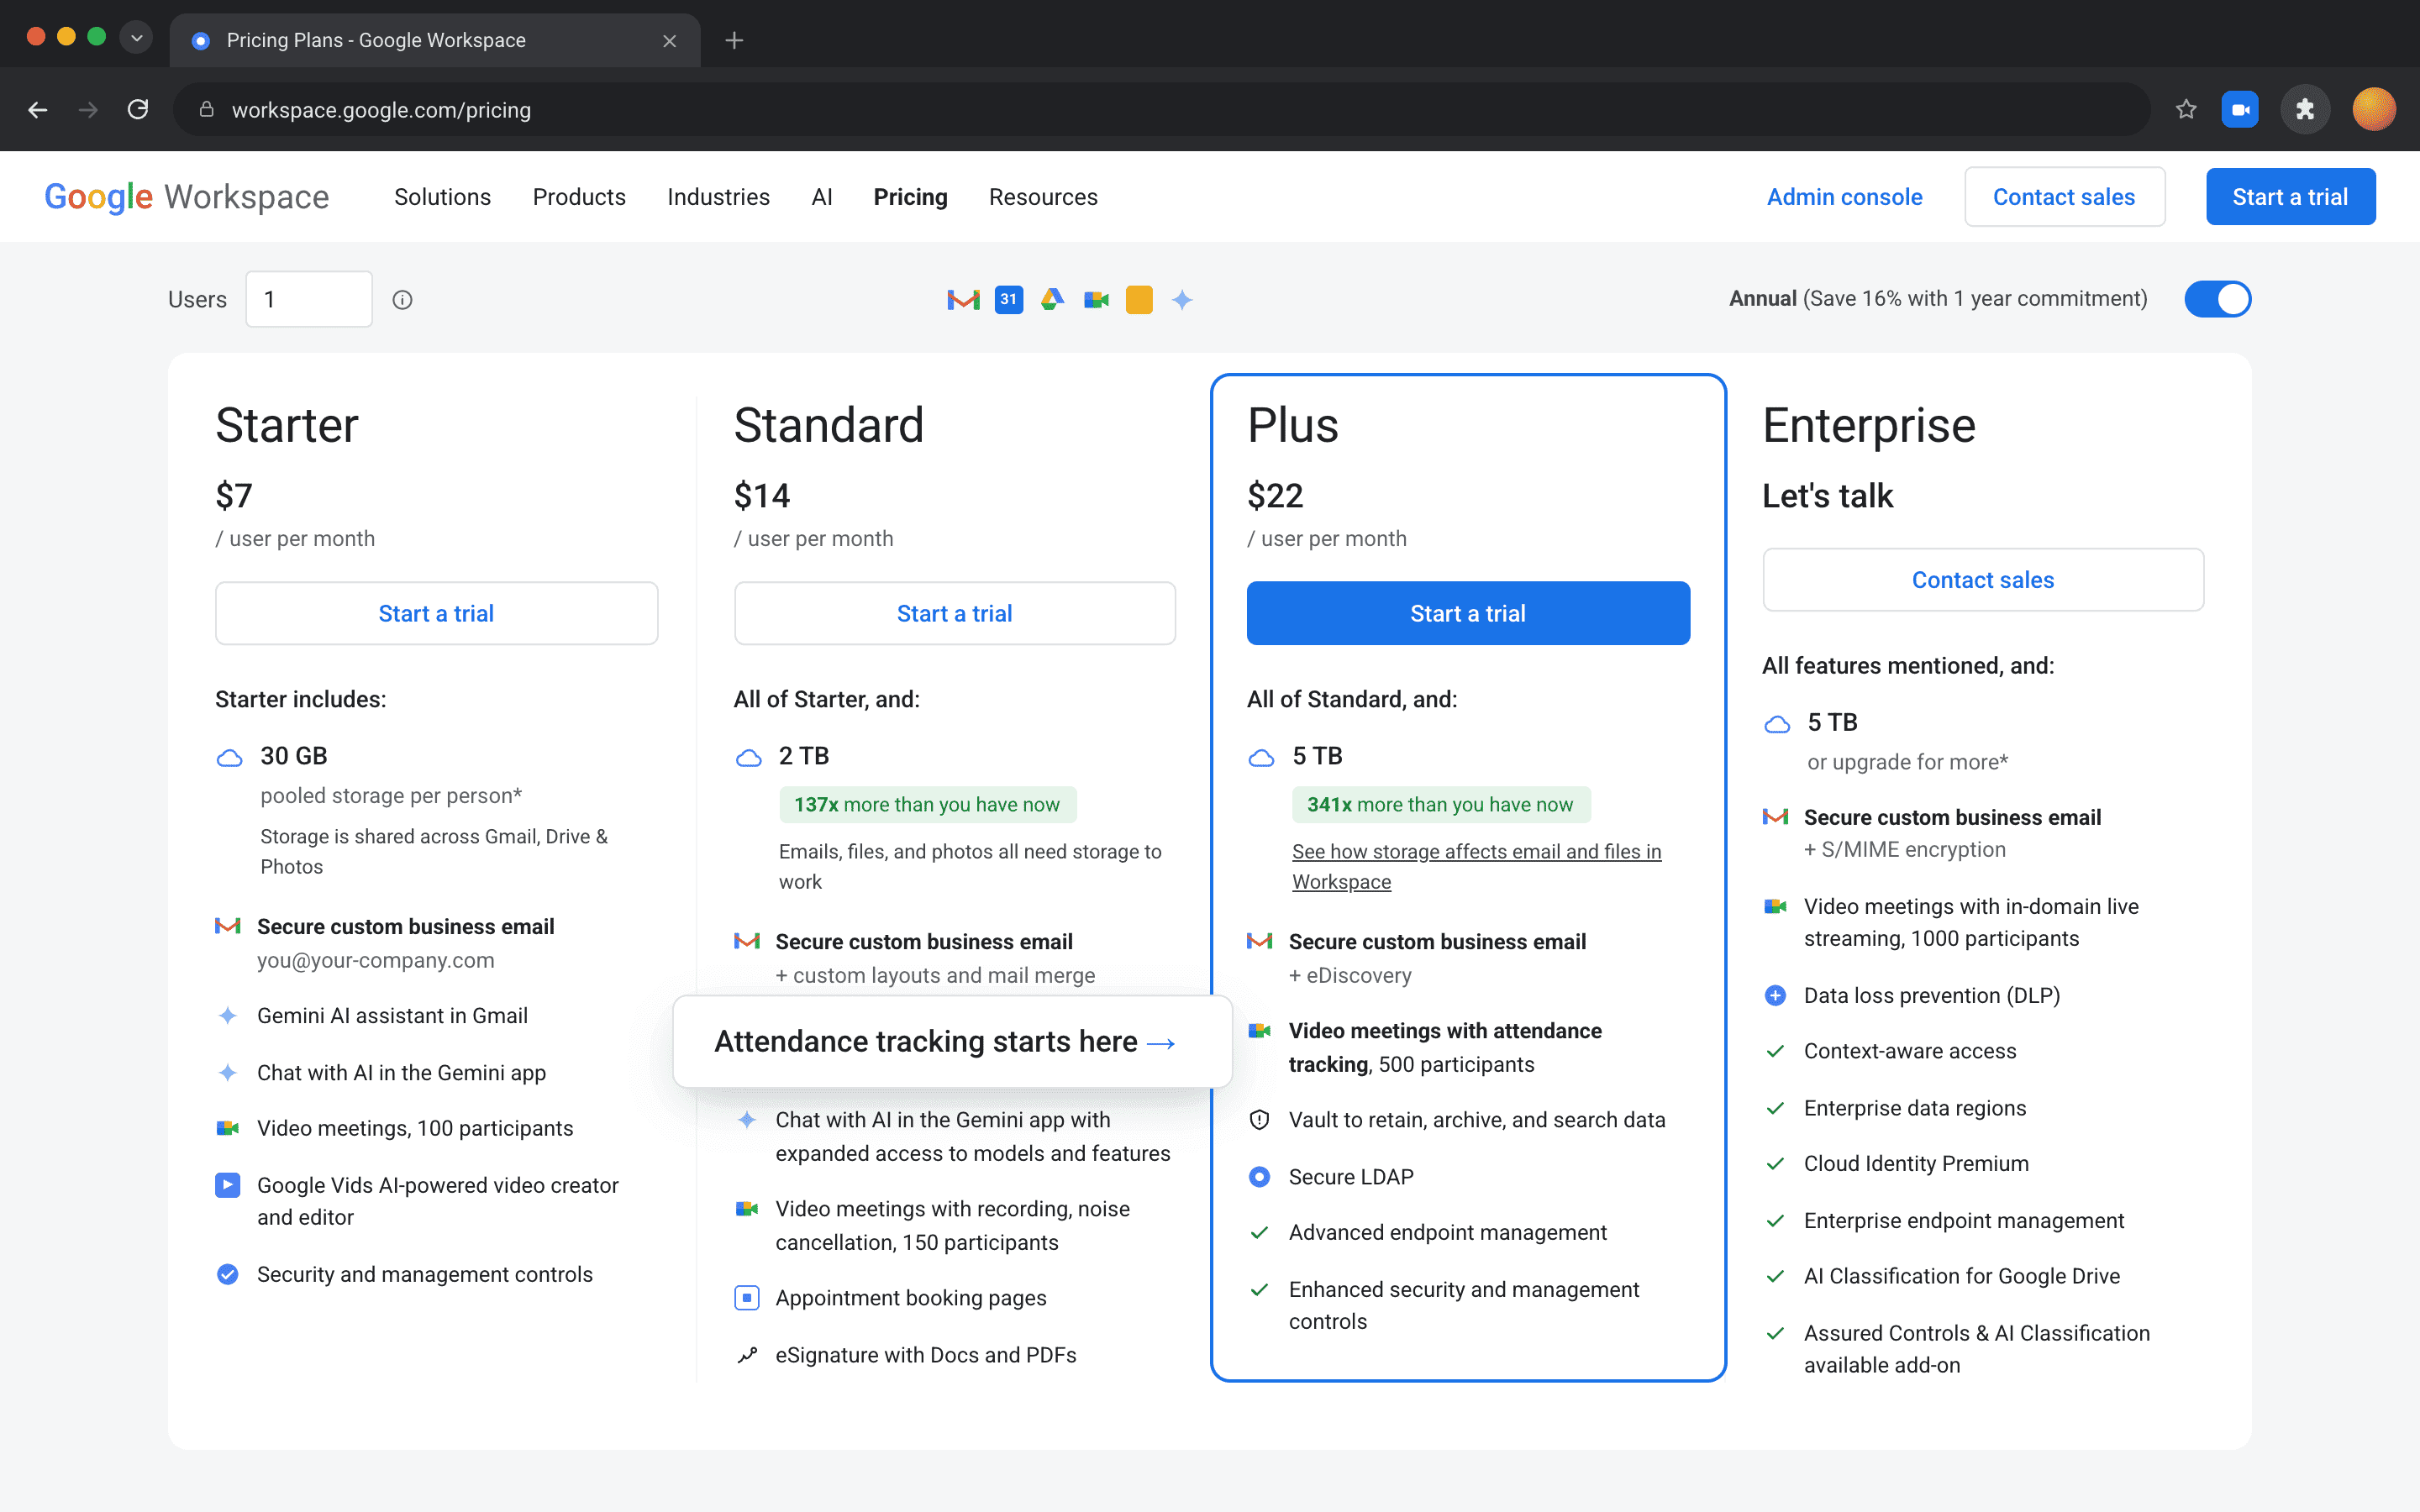
Task: Click the Plus plan $22 price
Action: pyautogui.click(x=1275, y=495)
